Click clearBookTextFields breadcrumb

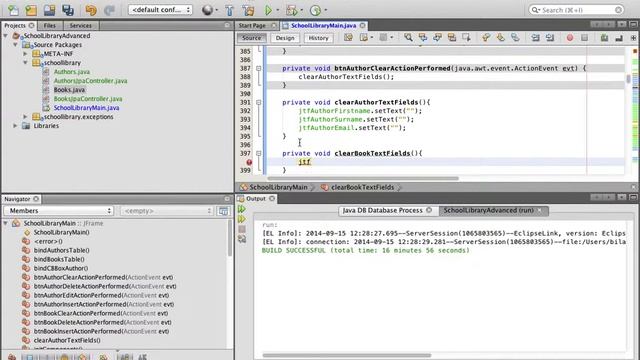click(362, 187)
